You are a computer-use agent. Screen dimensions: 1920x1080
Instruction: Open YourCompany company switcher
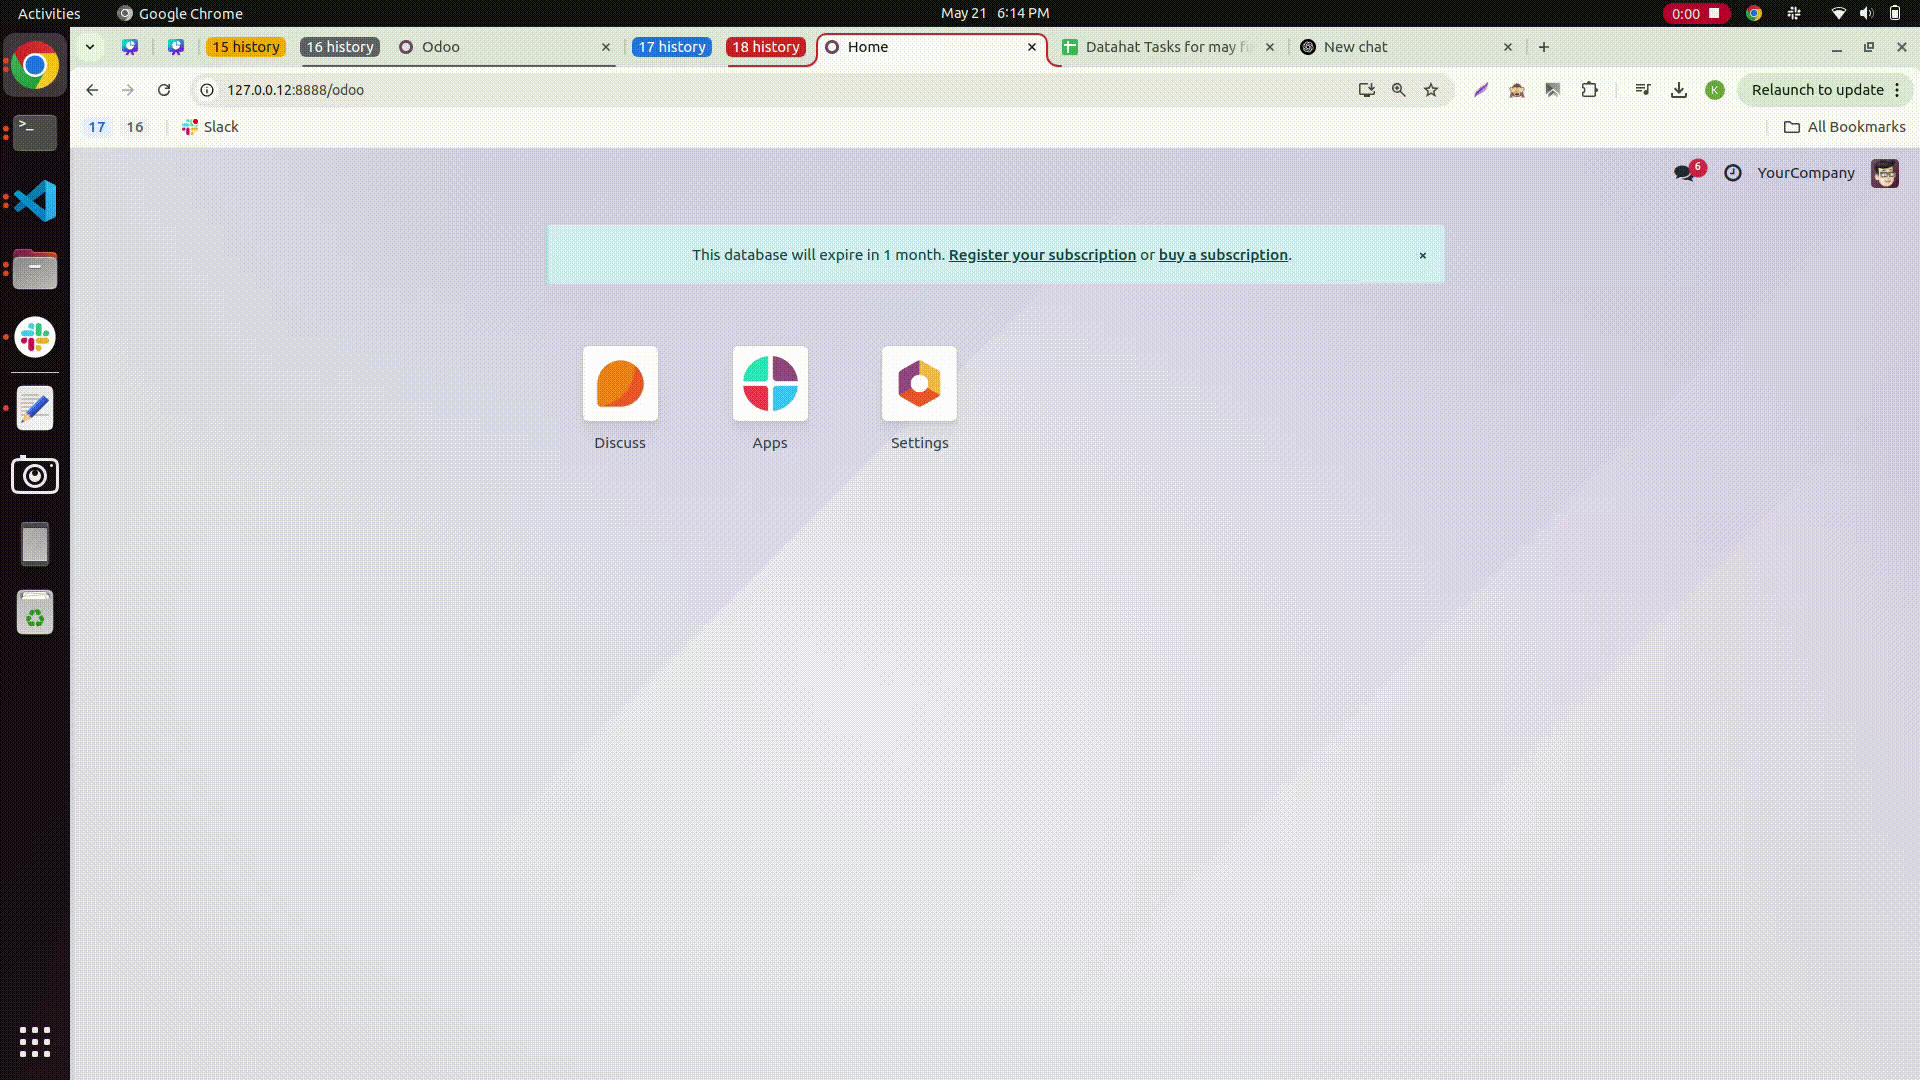pyautogui.click(x=1806, y=173)
